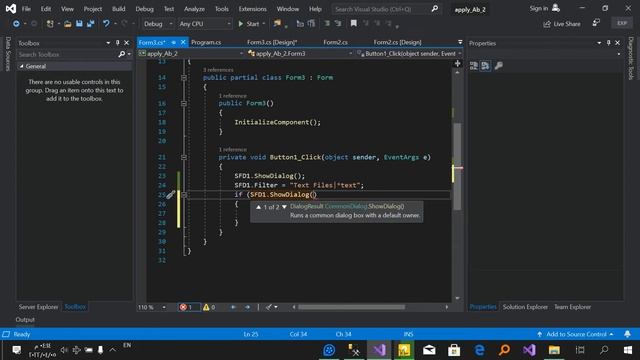Image resolution: width=640 pixels, height=360 pixels.
Task: Click the editor split-window plus icon
Action: [458, 63]
